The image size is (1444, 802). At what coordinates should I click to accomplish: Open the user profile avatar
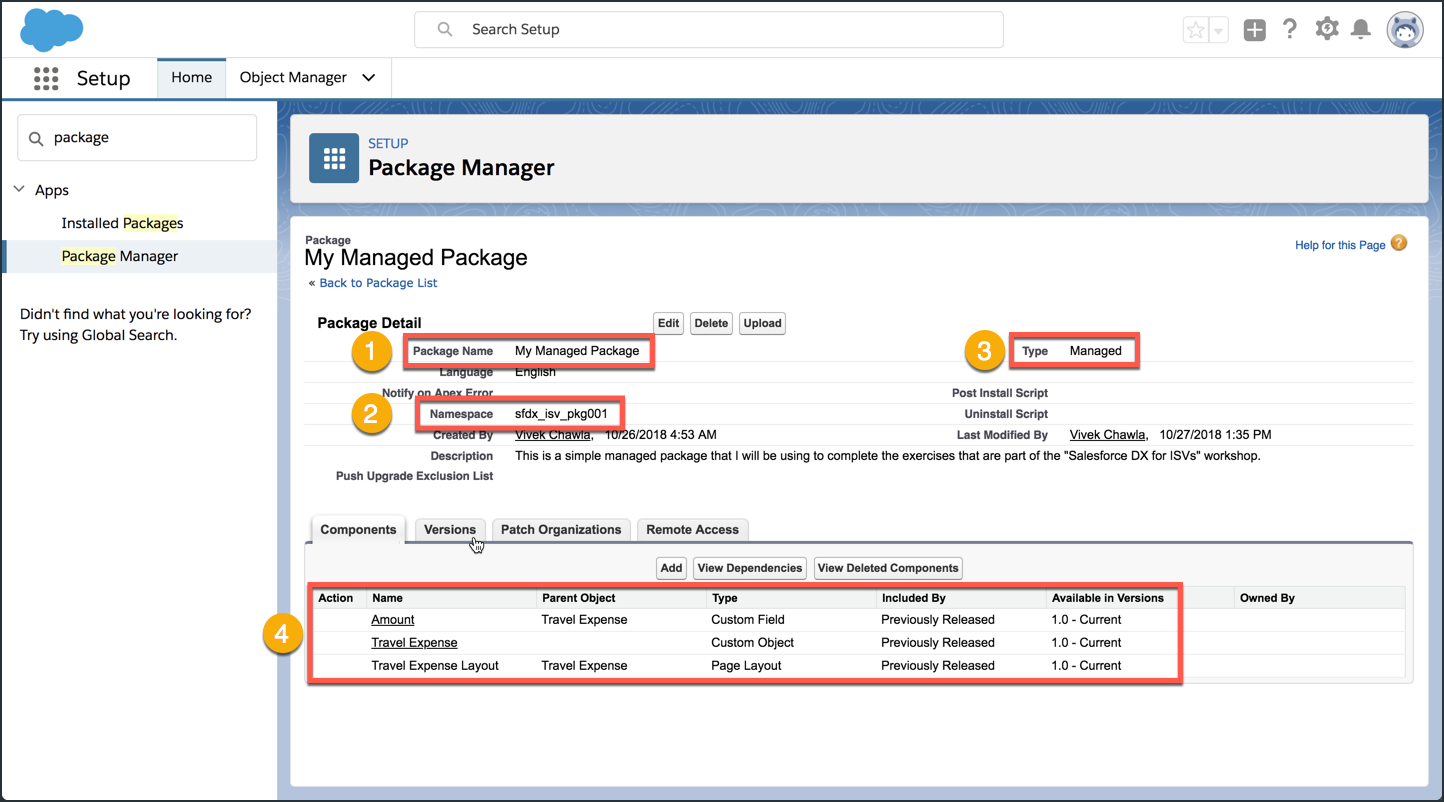1404,30
